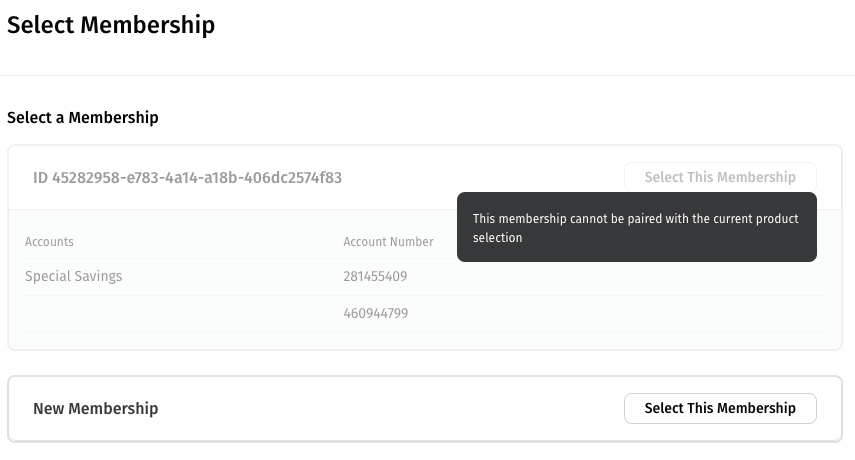Click the blank area right of Select Membership title
Image resolution: width=855 pixels, height=460 pixels.
(530, 25)
